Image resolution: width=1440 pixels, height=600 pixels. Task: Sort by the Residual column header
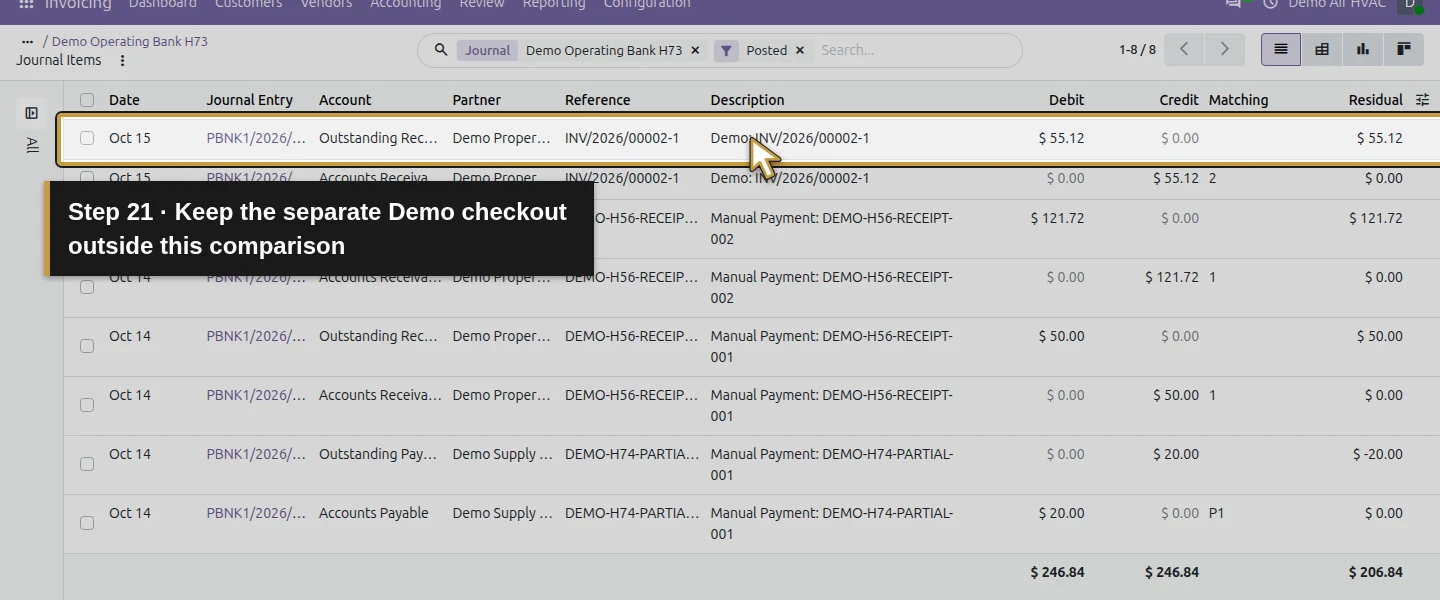(1375, 100)
